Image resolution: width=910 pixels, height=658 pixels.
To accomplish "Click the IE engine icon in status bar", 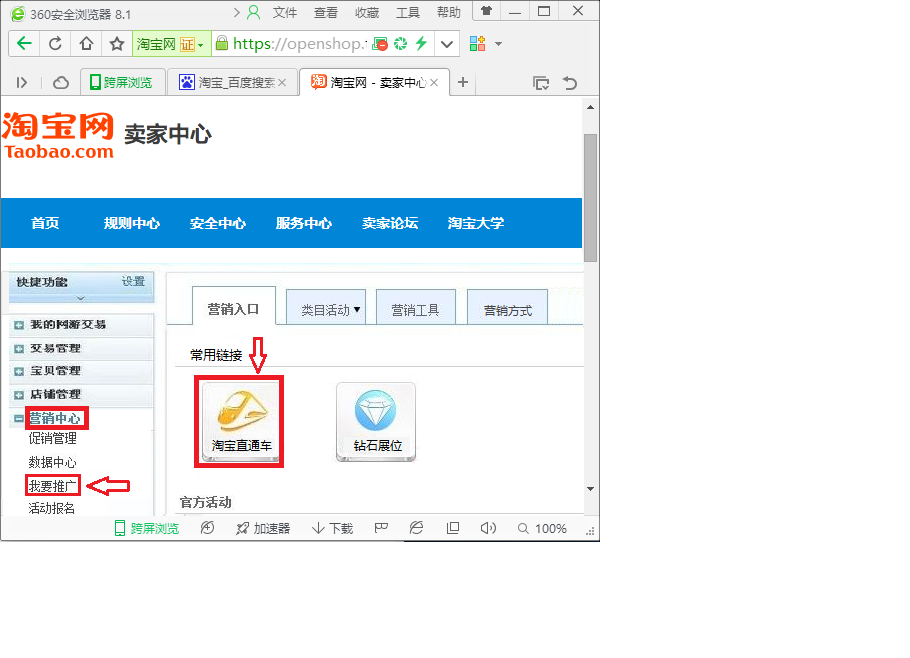I will (416, 527).
